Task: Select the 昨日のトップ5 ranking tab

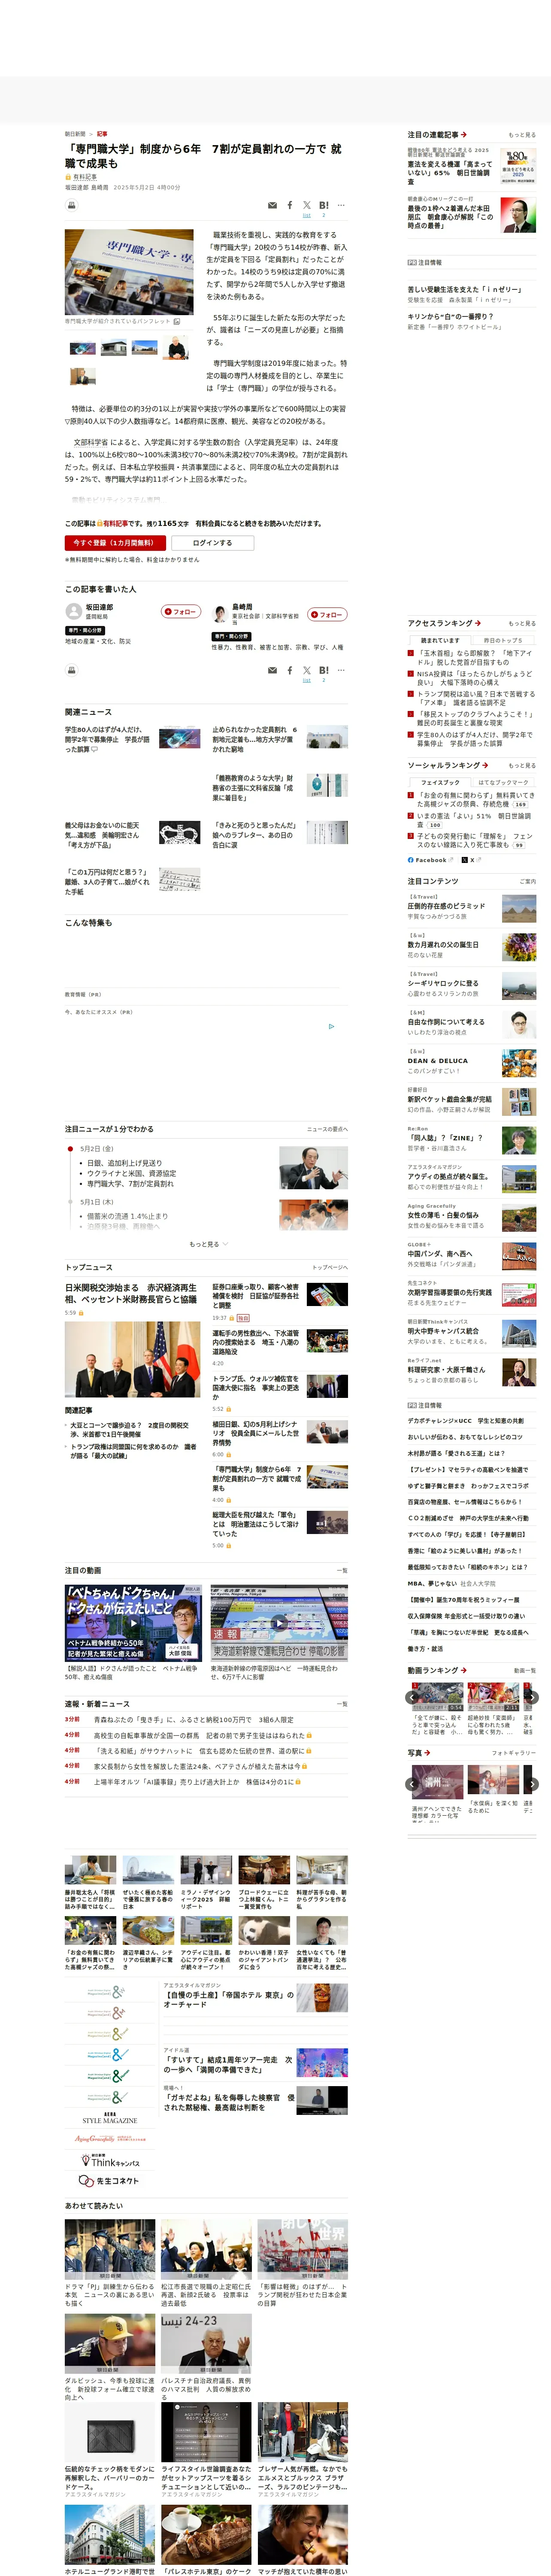Action: pos(503,640)
